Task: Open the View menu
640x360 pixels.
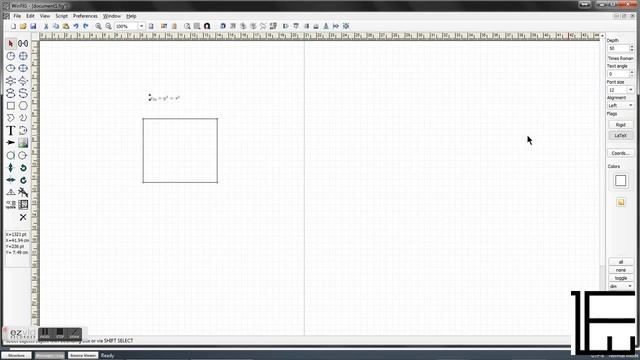Action: (x=45, y=16)
